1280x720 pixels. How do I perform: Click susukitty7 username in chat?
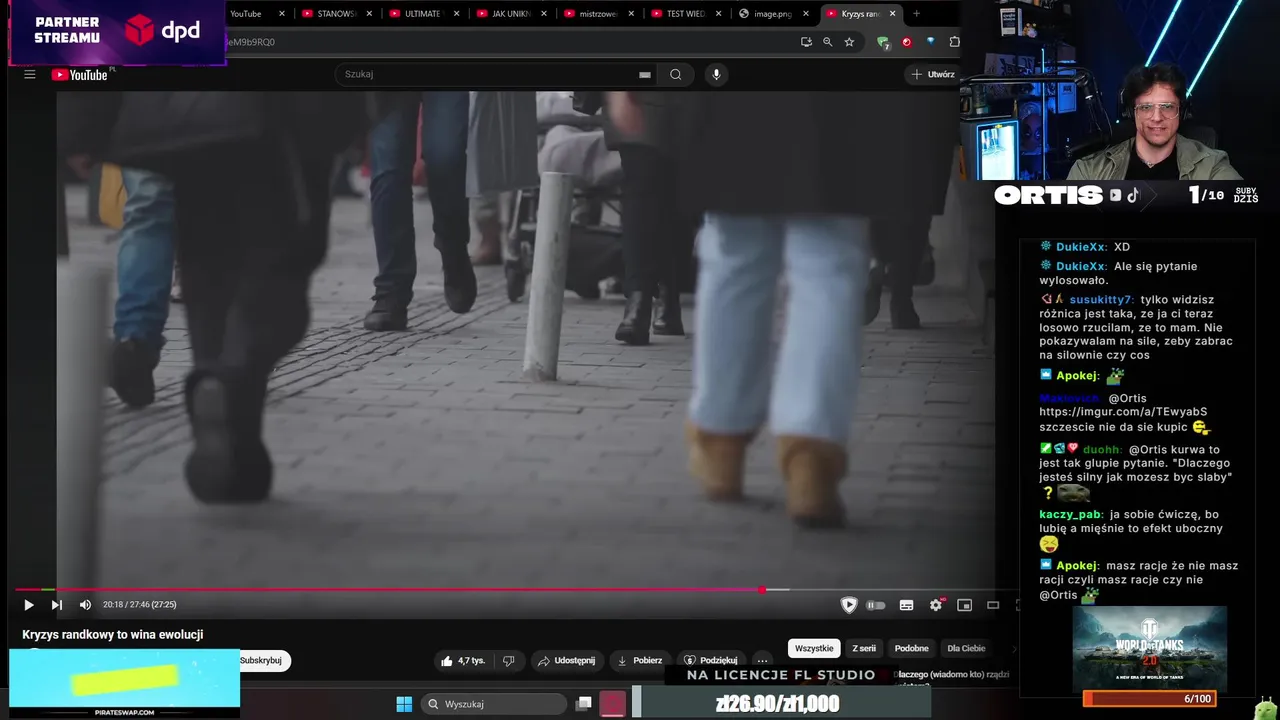[1101, 300]
